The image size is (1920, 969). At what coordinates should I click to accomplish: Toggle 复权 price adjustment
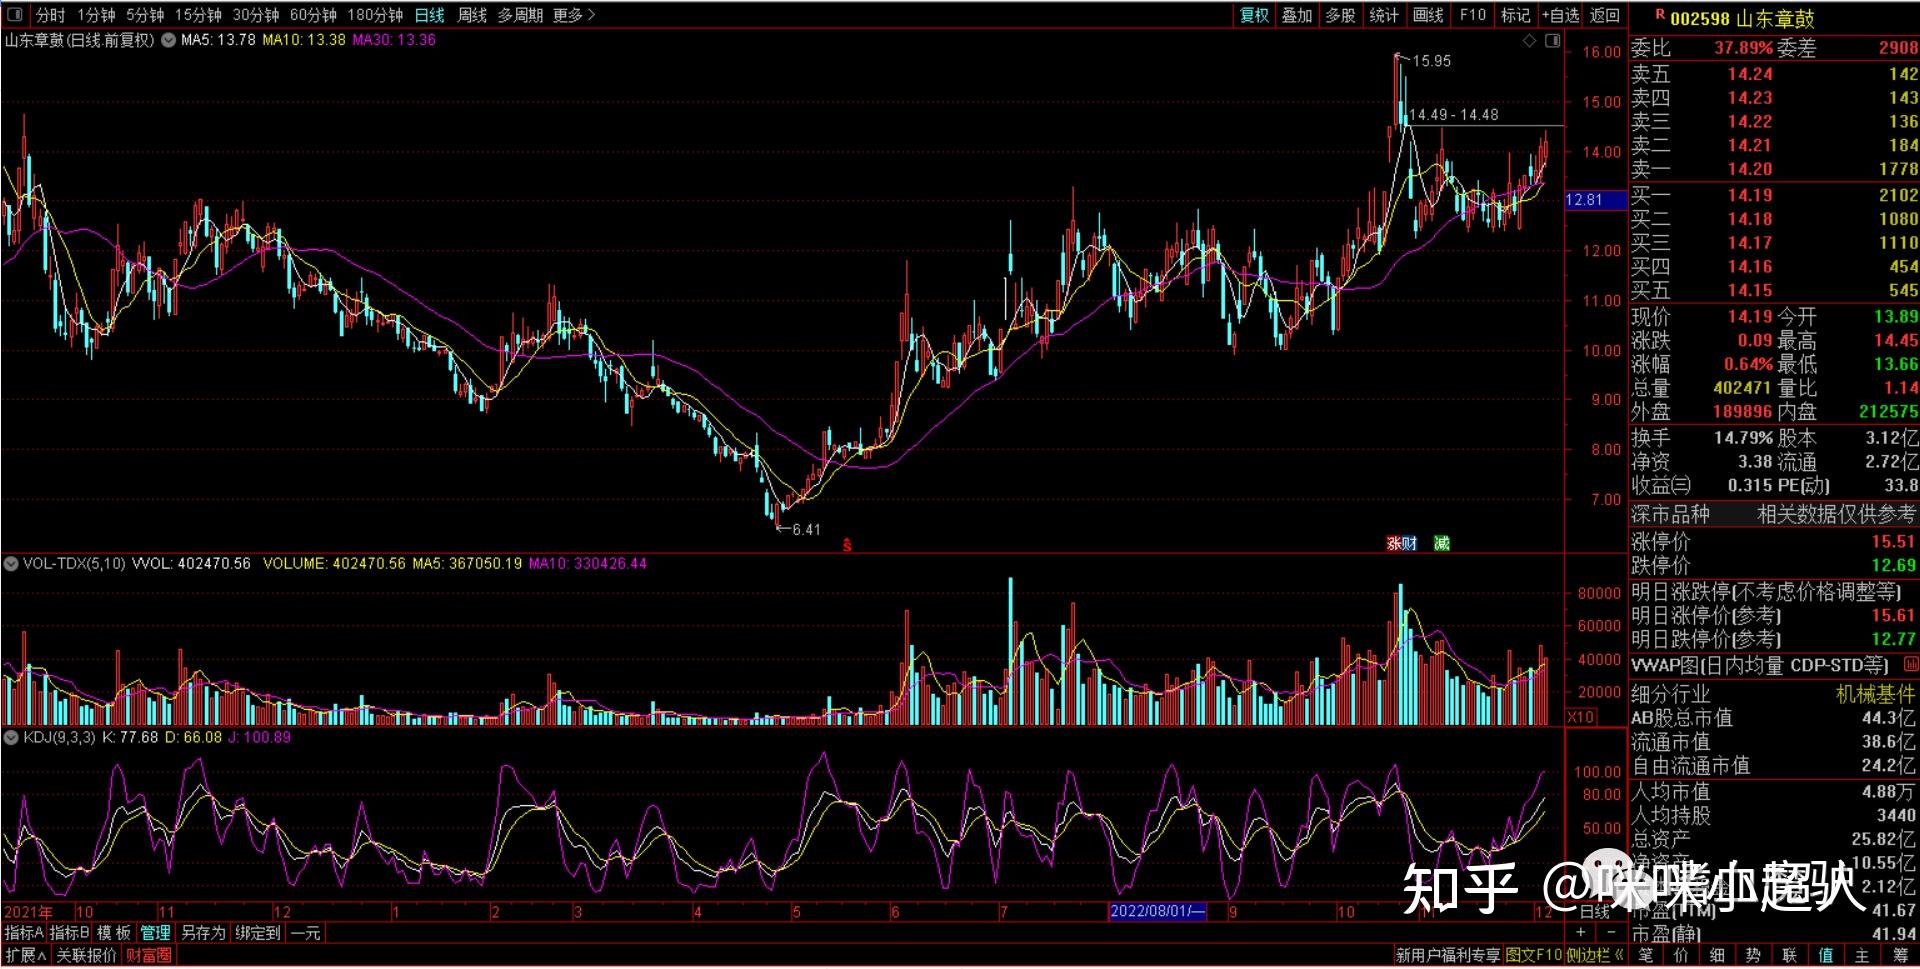[1254, 15]
